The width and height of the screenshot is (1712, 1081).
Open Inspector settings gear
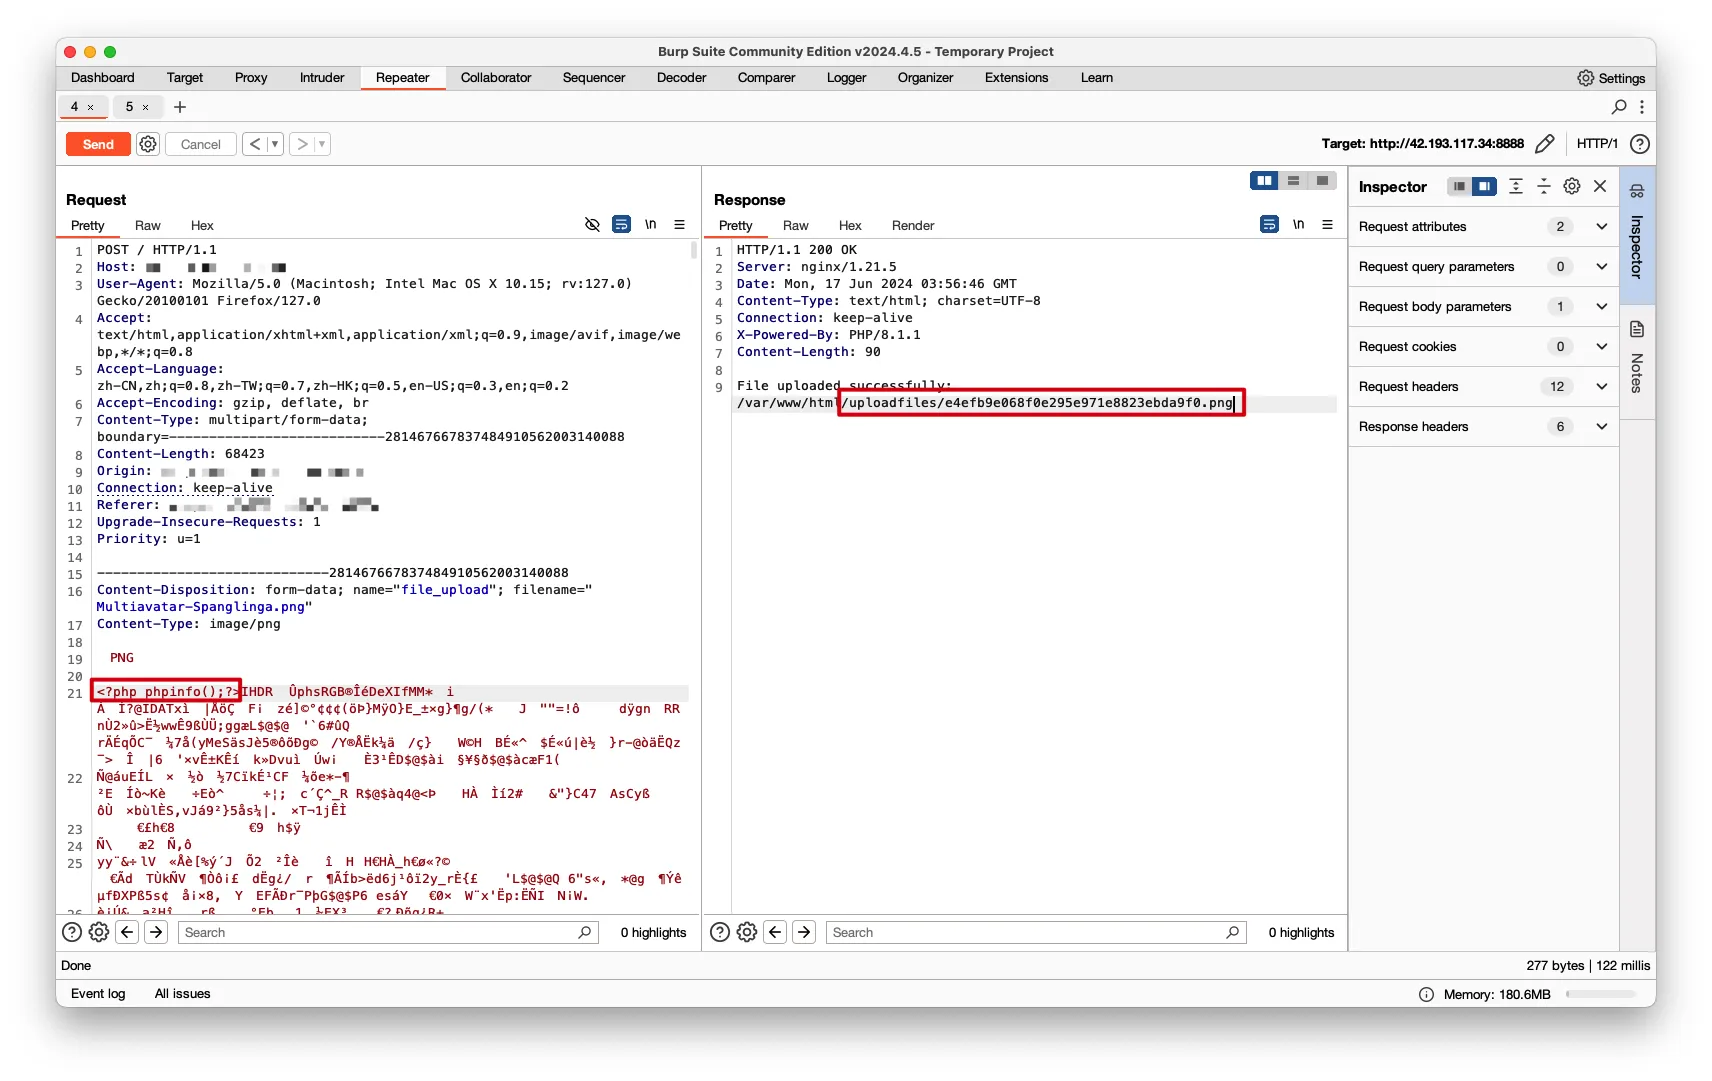tap(1572, 187)
